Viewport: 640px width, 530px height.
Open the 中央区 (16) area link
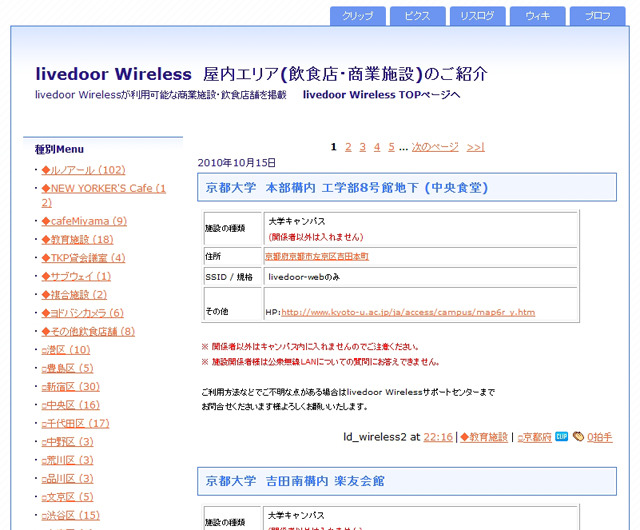(x=71, y=405)
